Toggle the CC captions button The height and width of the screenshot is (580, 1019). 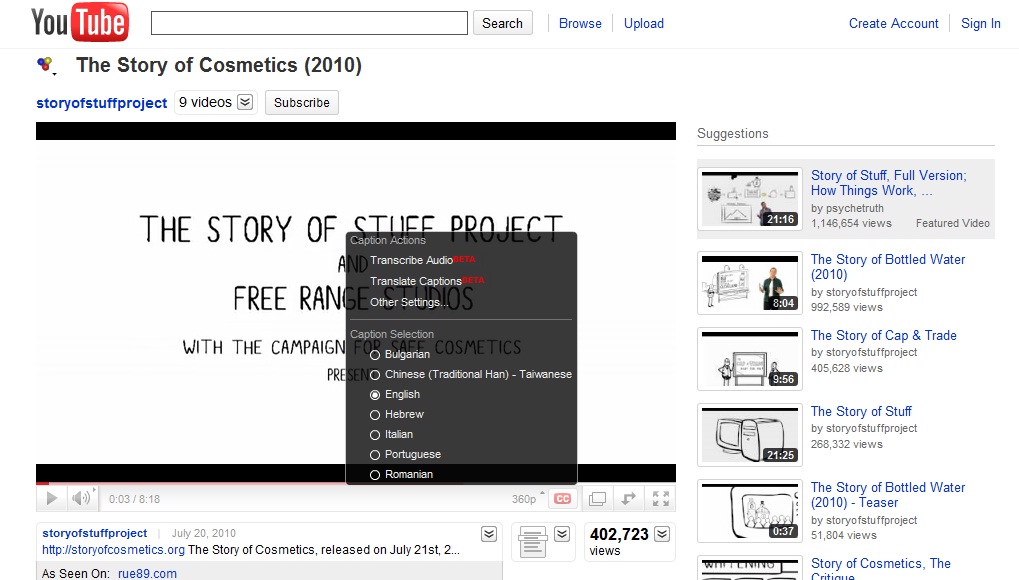563,499
